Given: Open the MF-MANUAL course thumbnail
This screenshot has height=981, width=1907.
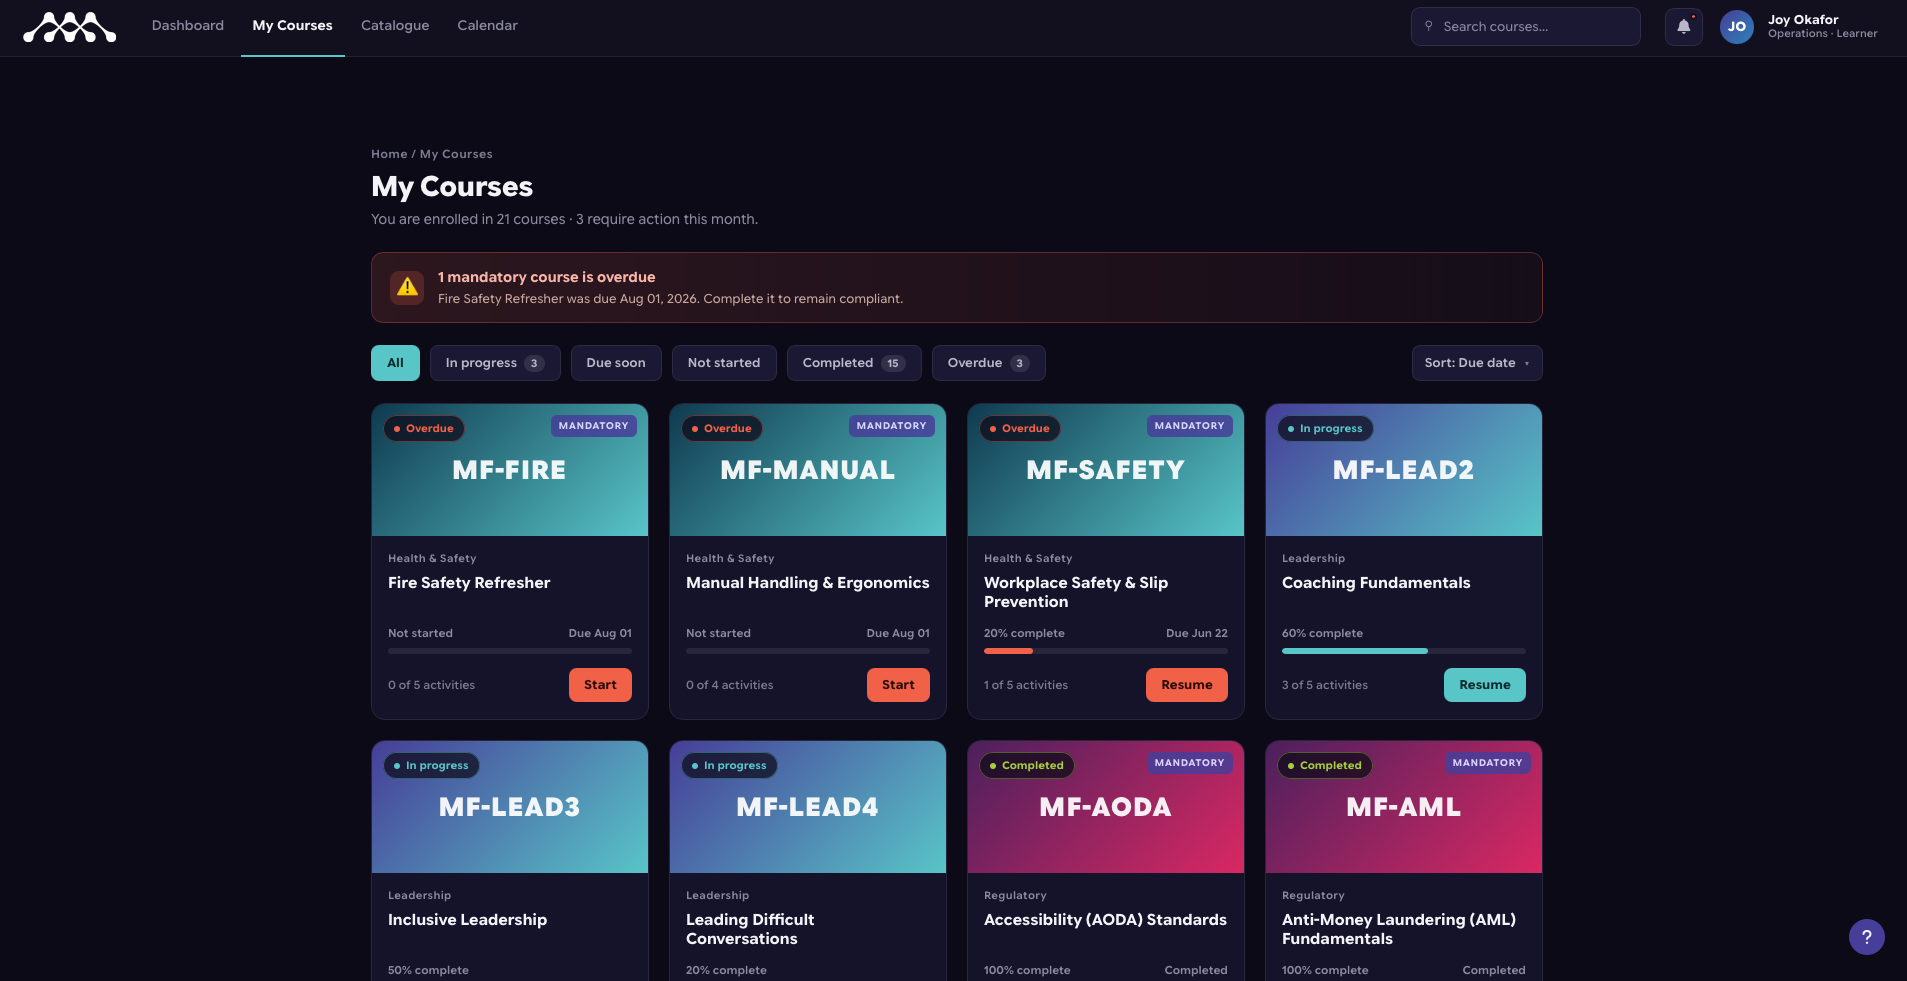Looking at the screenshot, I should [808, 470].
